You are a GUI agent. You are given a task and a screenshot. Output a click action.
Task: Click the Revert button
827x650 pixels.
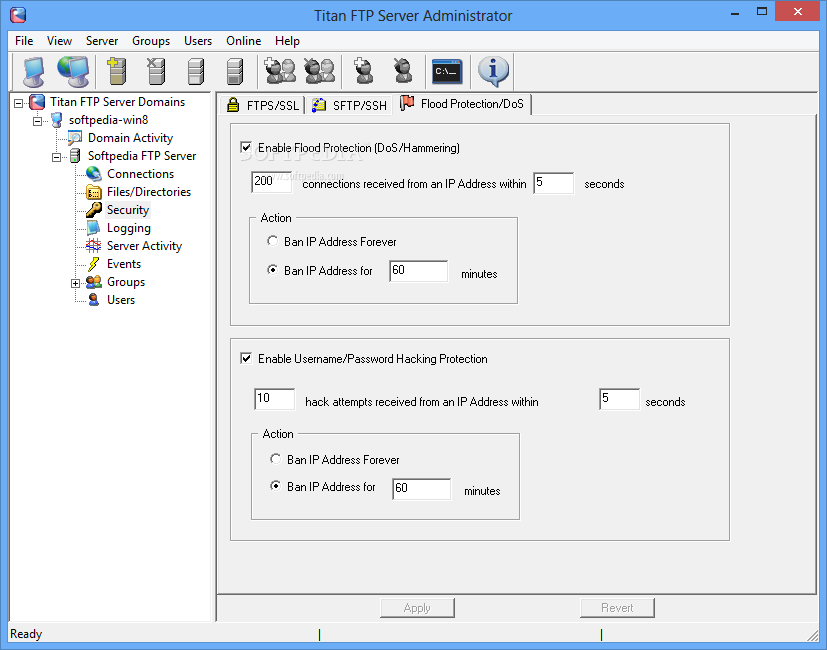(x=617, y=608)
